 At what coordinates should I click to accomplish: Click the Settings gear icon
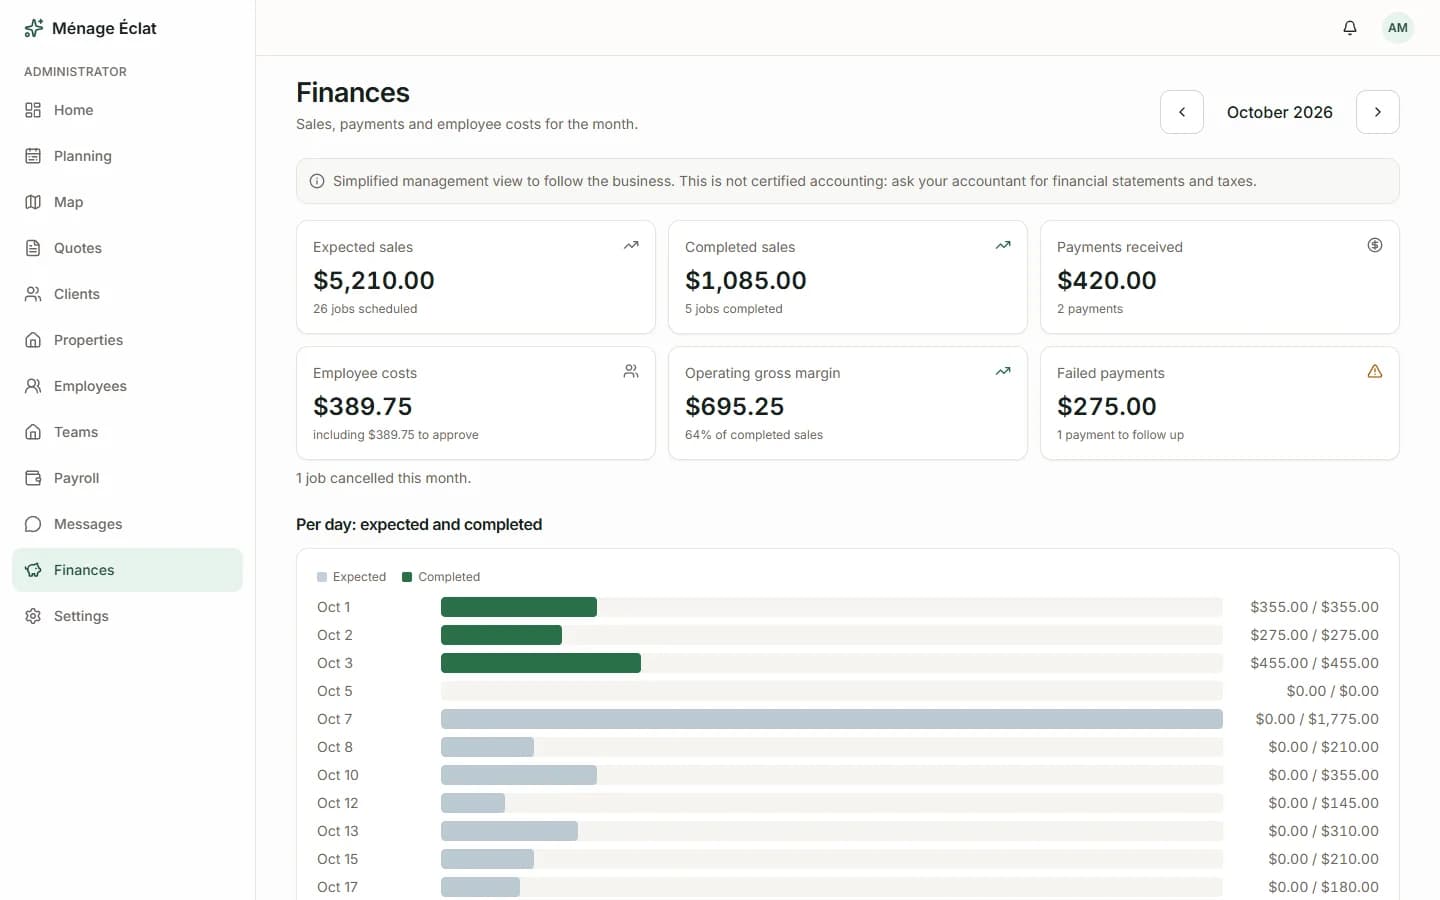[33, 616]
